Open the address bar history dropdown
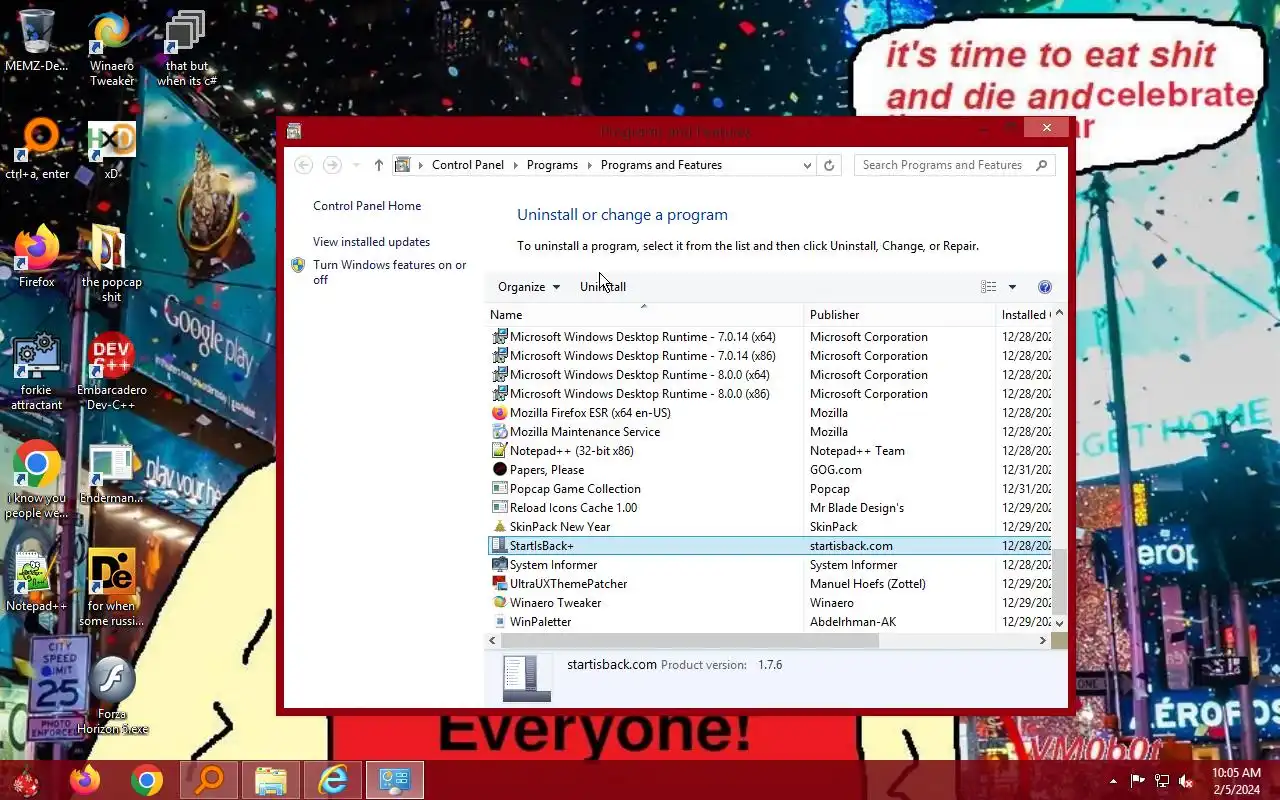 pyautogui.click(x=807, y=165)
